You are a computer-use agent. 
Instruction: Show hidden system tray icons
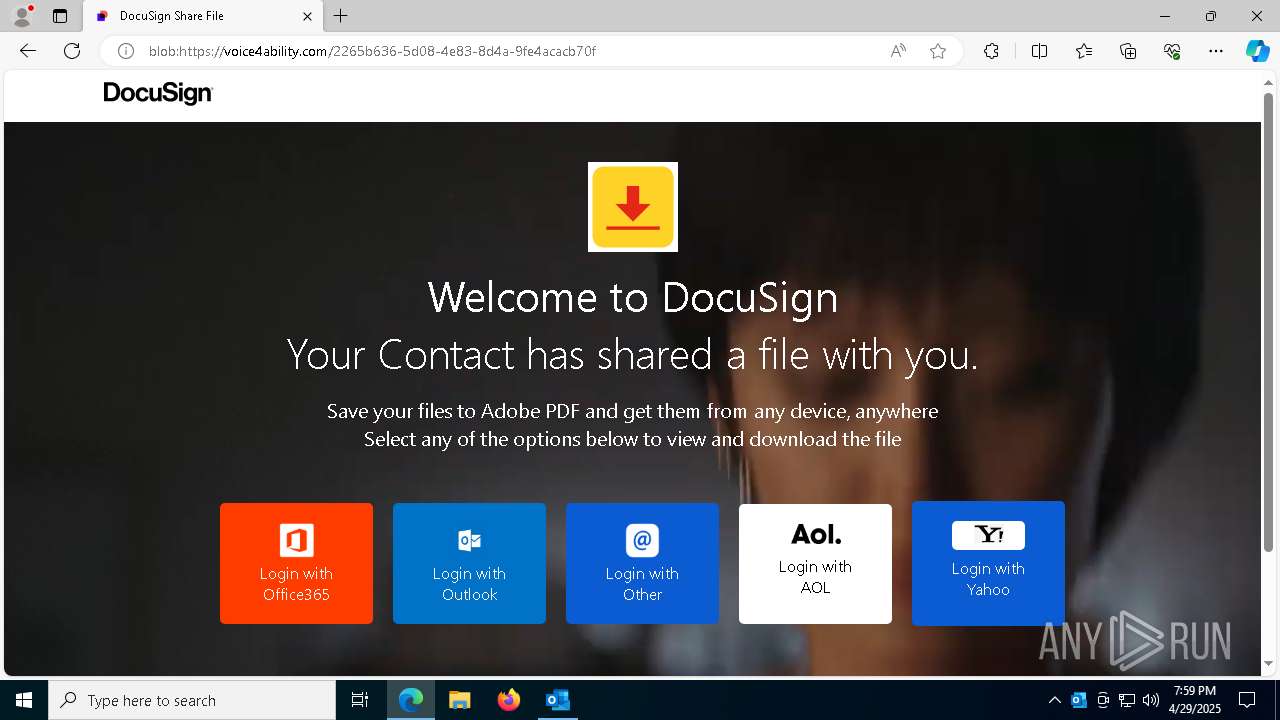point(1055,700)
